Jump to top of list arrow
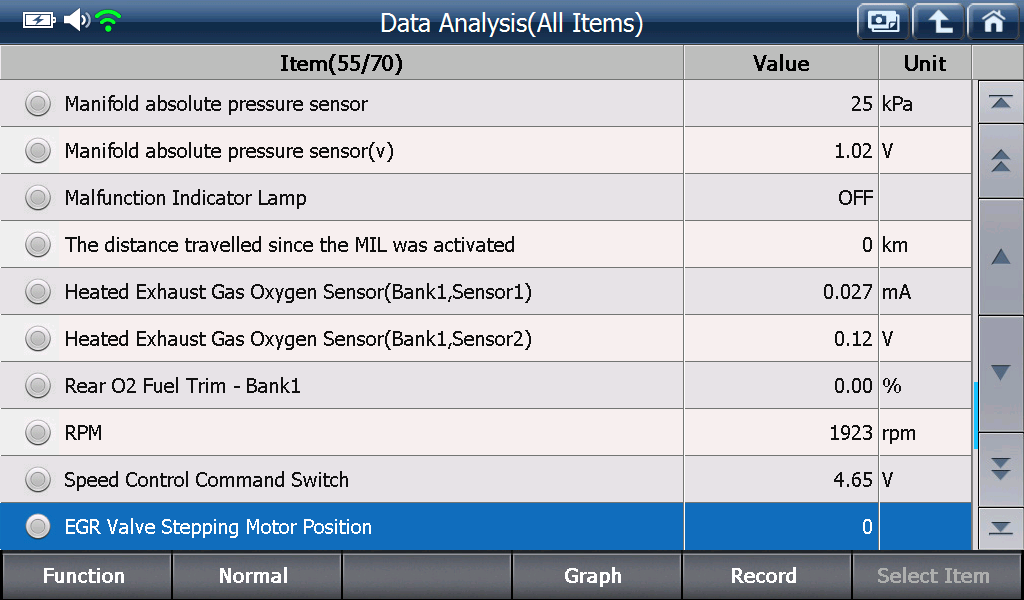The height and width of the screenshot is (600, 1024). (x=1000, y=102)
